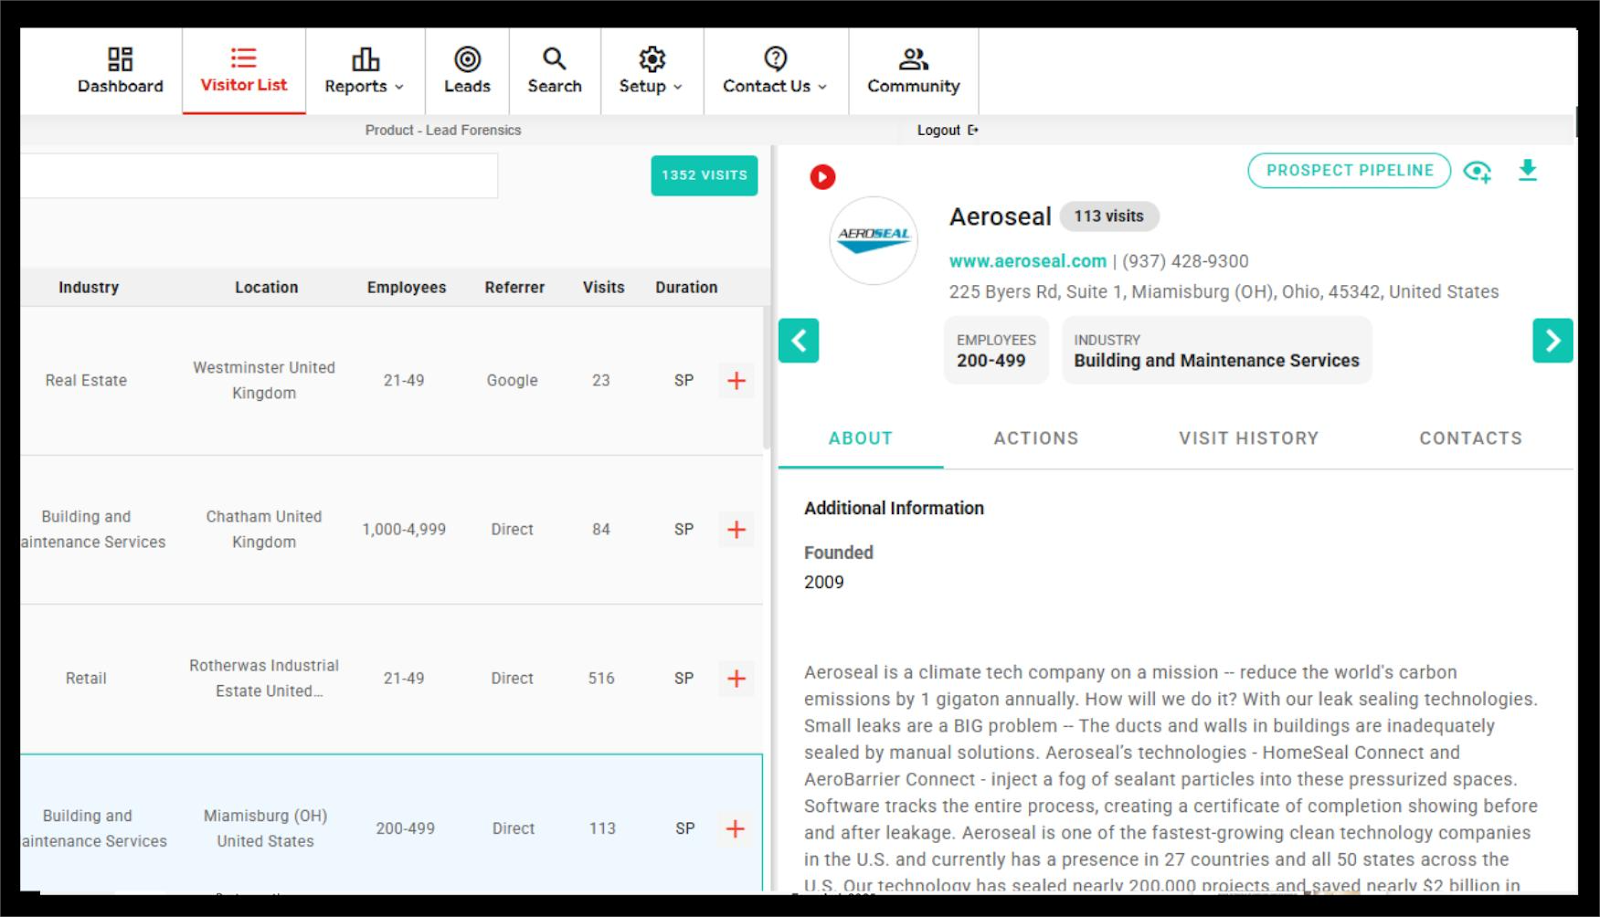Open the Leads section

(x=467, y=71)
